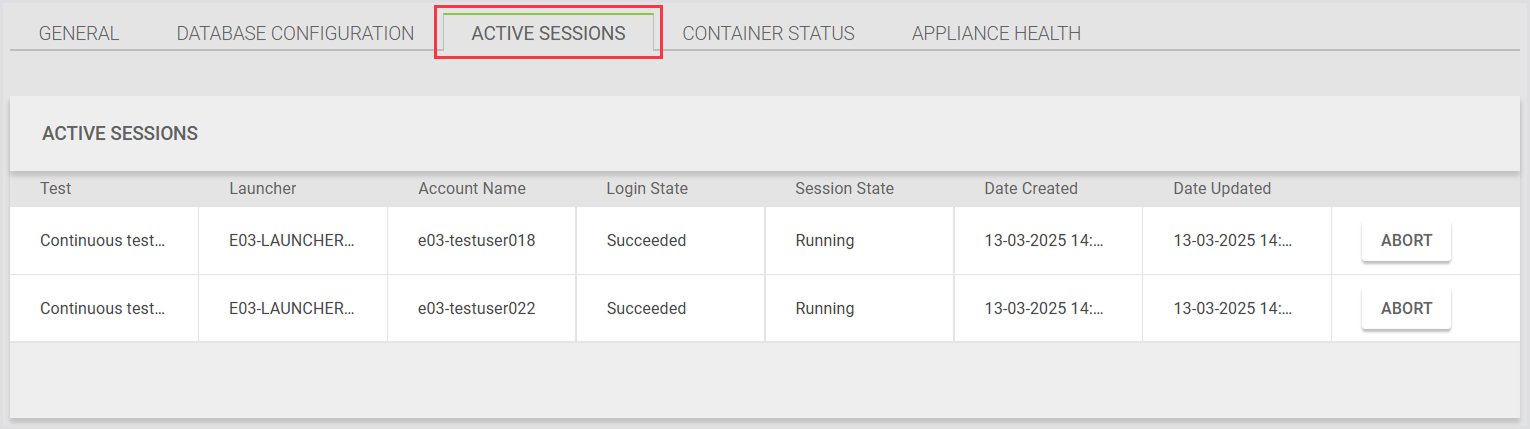Screen dimensions: 1530x429
Task: Click the Session State column header
Action: (844, 188)
